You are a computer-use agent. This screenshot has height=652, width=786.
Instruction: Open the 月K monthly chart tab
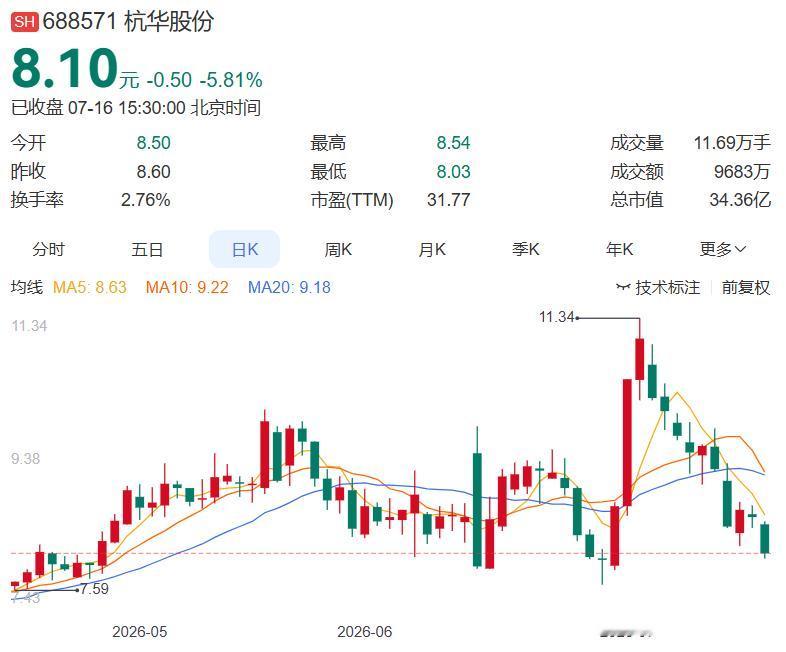(432, 249)
